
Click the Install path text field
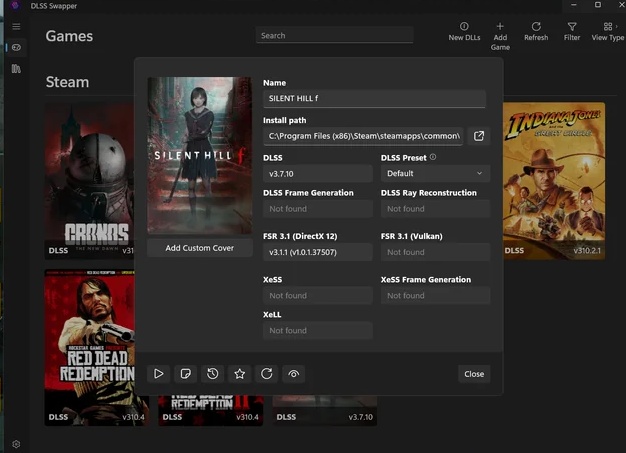(363, 136)
